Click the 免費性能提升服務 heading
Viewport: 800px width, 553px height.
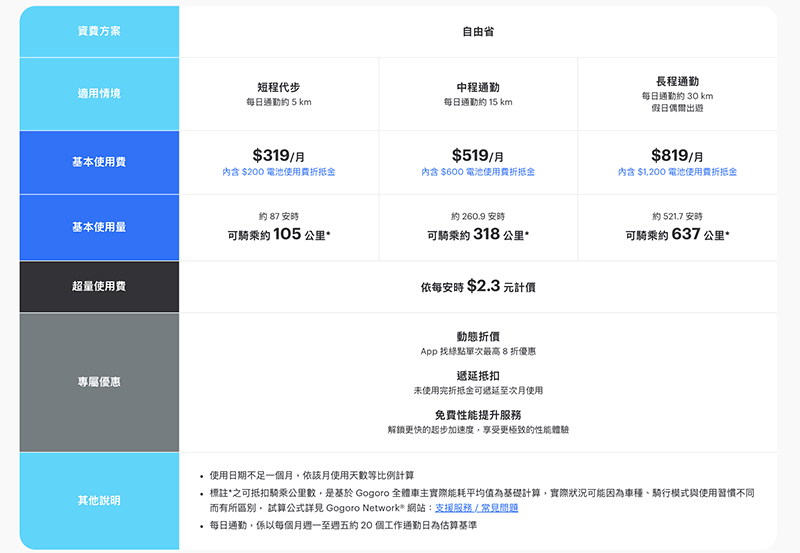coord(478,415)
